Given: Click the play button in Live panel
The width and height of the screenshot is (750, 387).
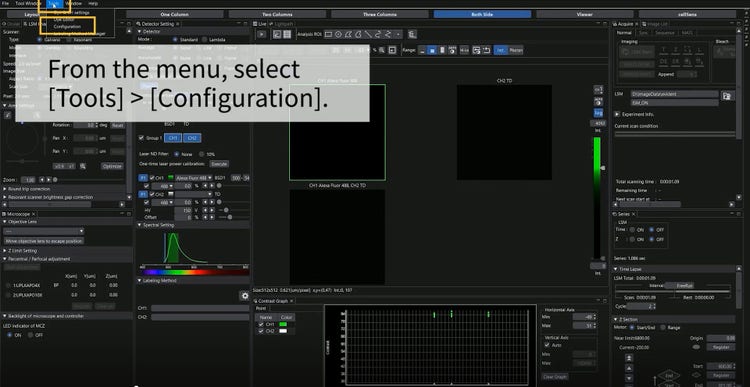Looking at the screenshot, I should [261, 34].
